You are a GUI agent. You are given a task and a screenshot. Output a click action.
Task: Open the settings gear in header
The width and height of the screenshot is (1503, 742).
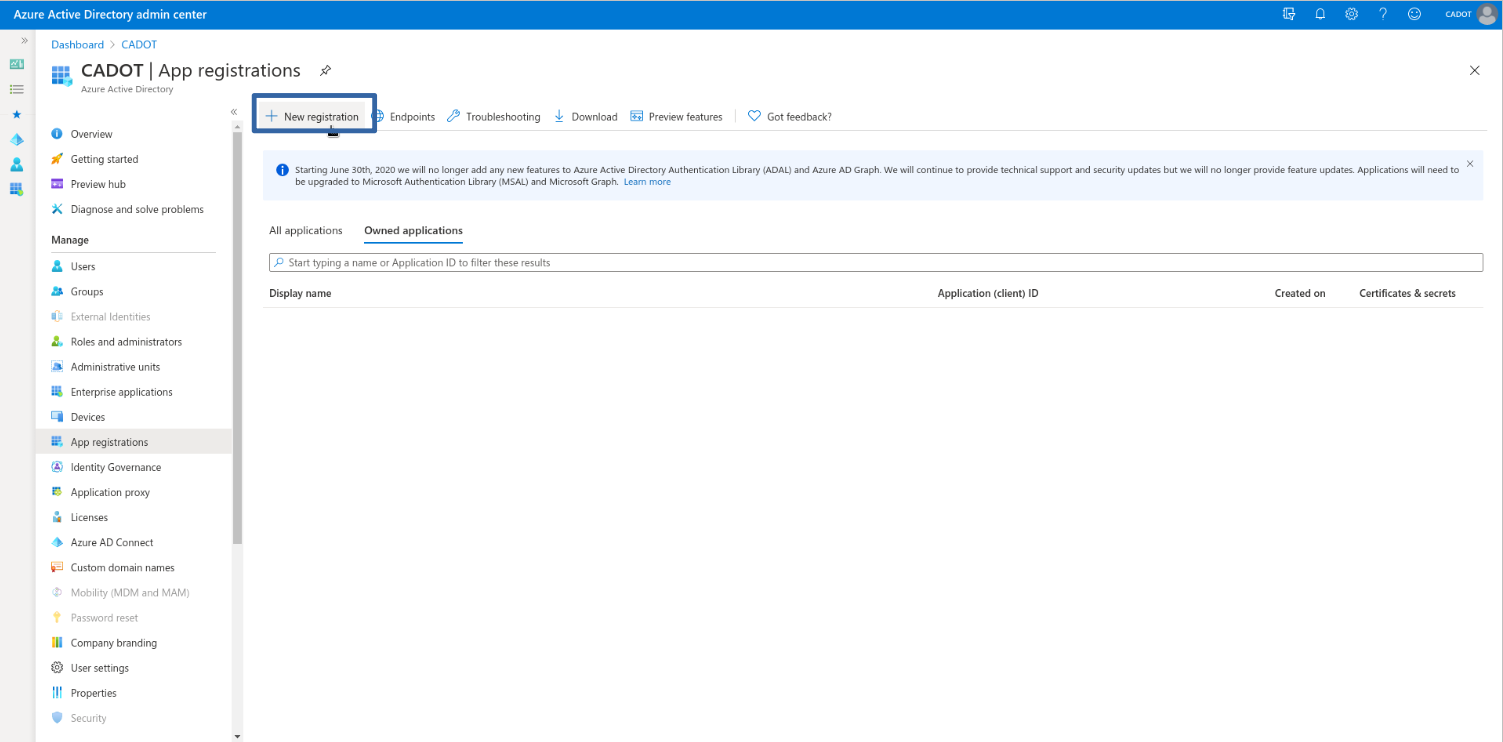point(1351,14)
